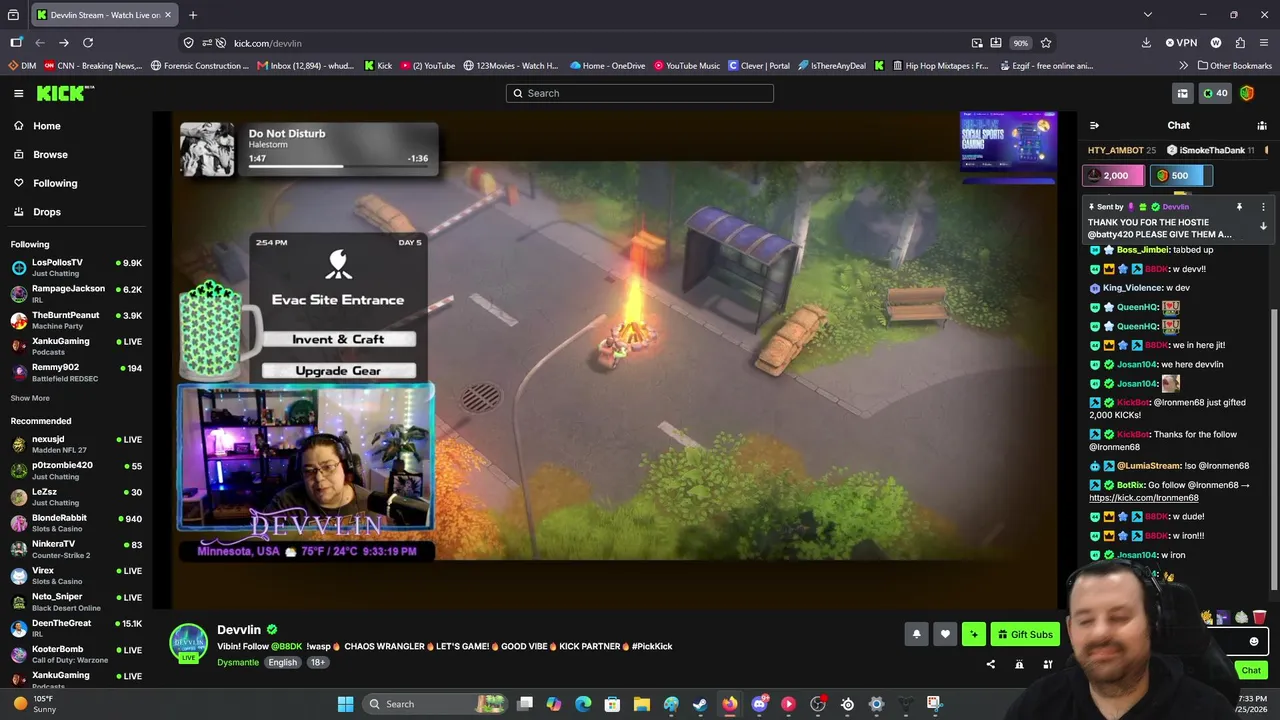Go forward in the browser
1280x720 pixels.
[64, 43]
